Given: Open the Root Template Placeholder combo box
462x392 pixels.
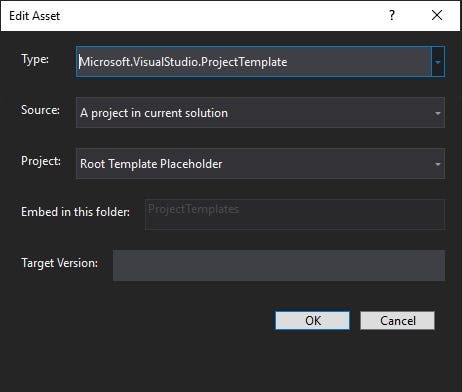Looking at the screenshot, I should pos(260,164).
